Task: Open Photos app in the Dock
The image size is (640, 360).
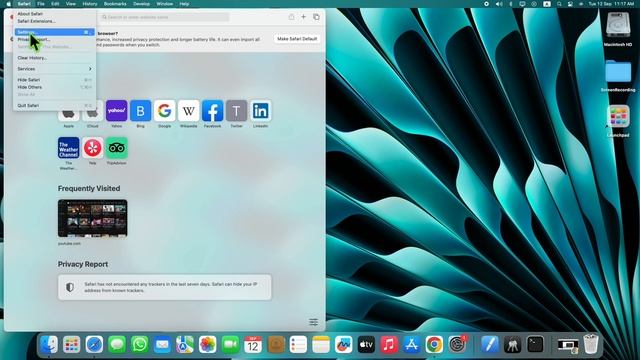Action: [207, 345]
